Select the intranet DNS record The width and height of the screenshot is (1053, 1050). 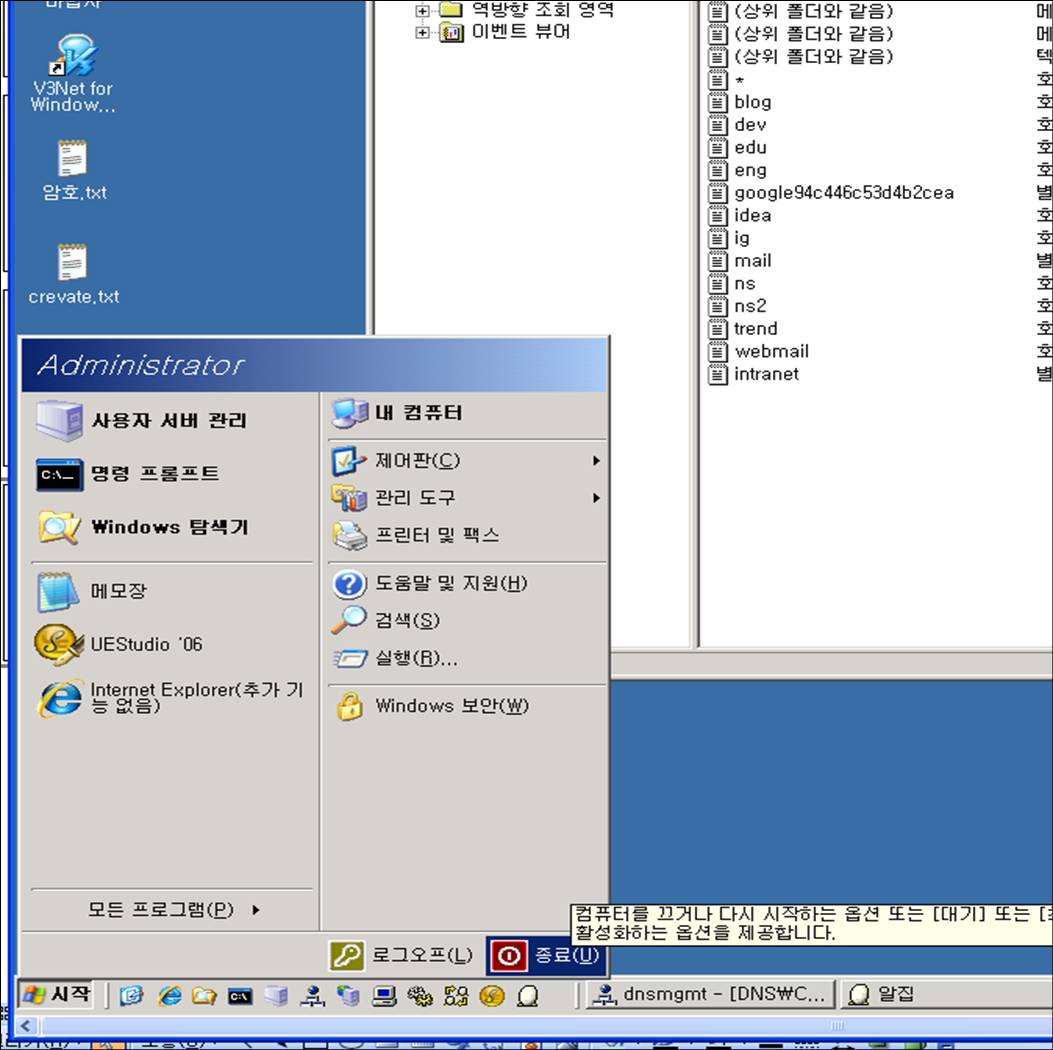(766, 374)
